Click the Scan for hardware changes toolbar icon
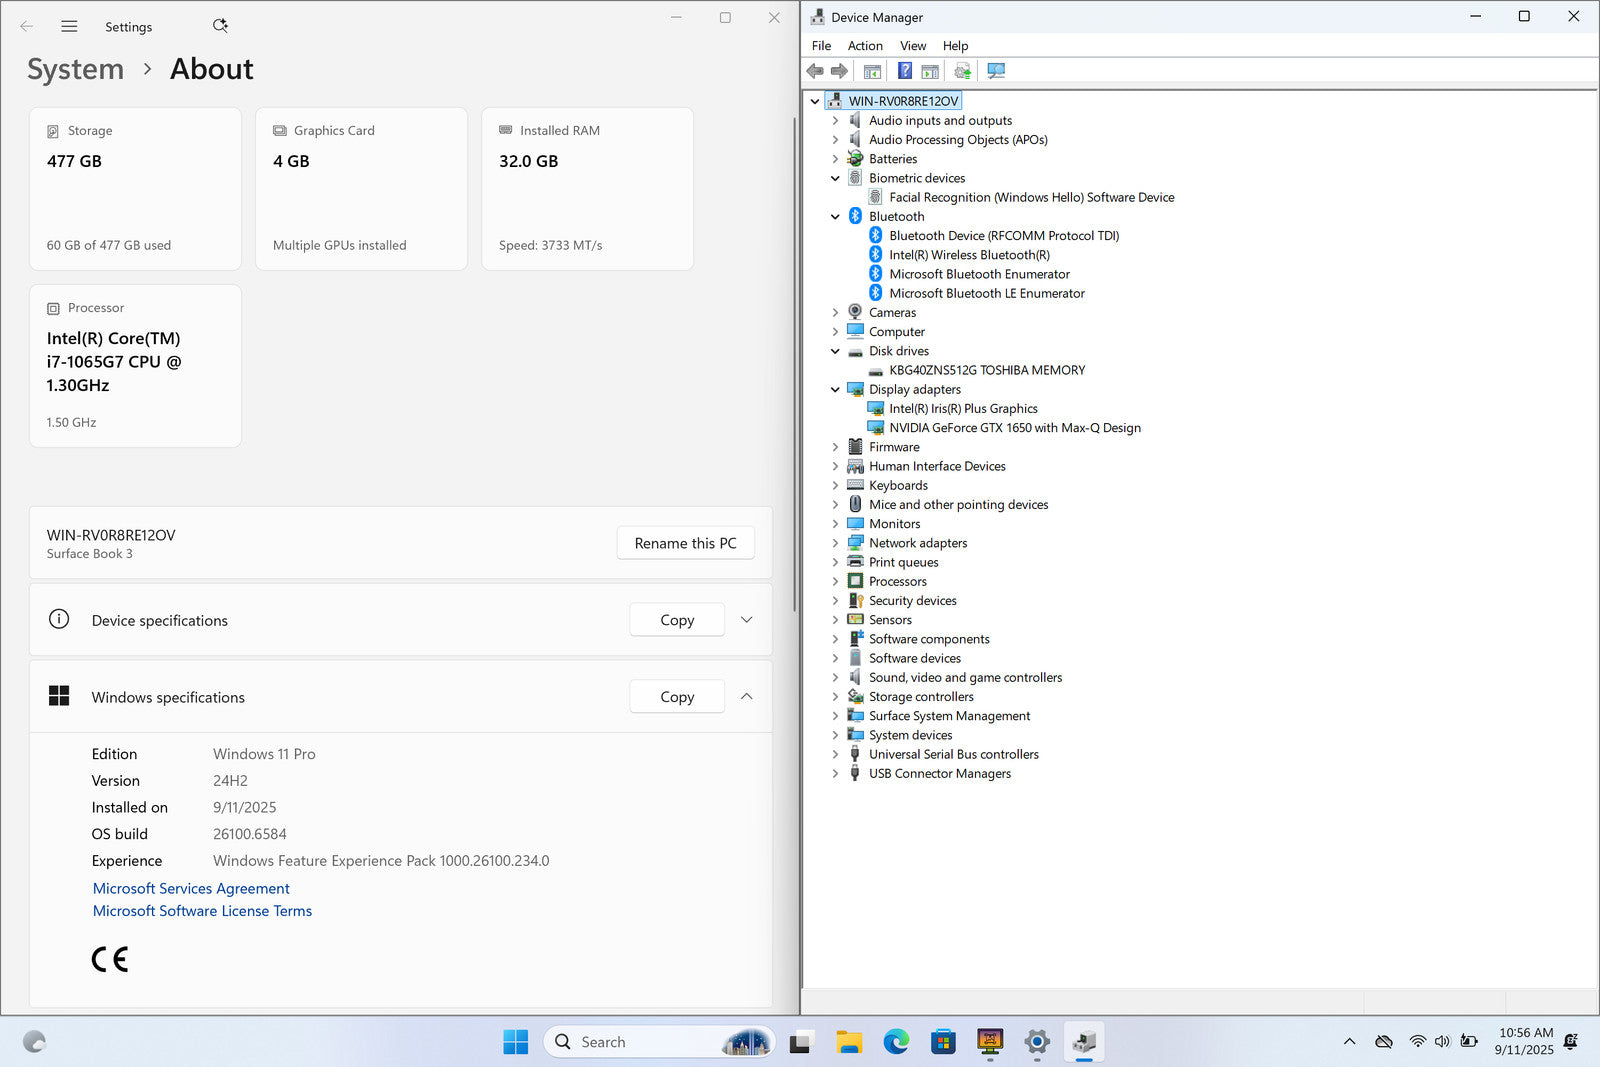The width and height of the screenshot is (1600, 1067). point(996,71)
